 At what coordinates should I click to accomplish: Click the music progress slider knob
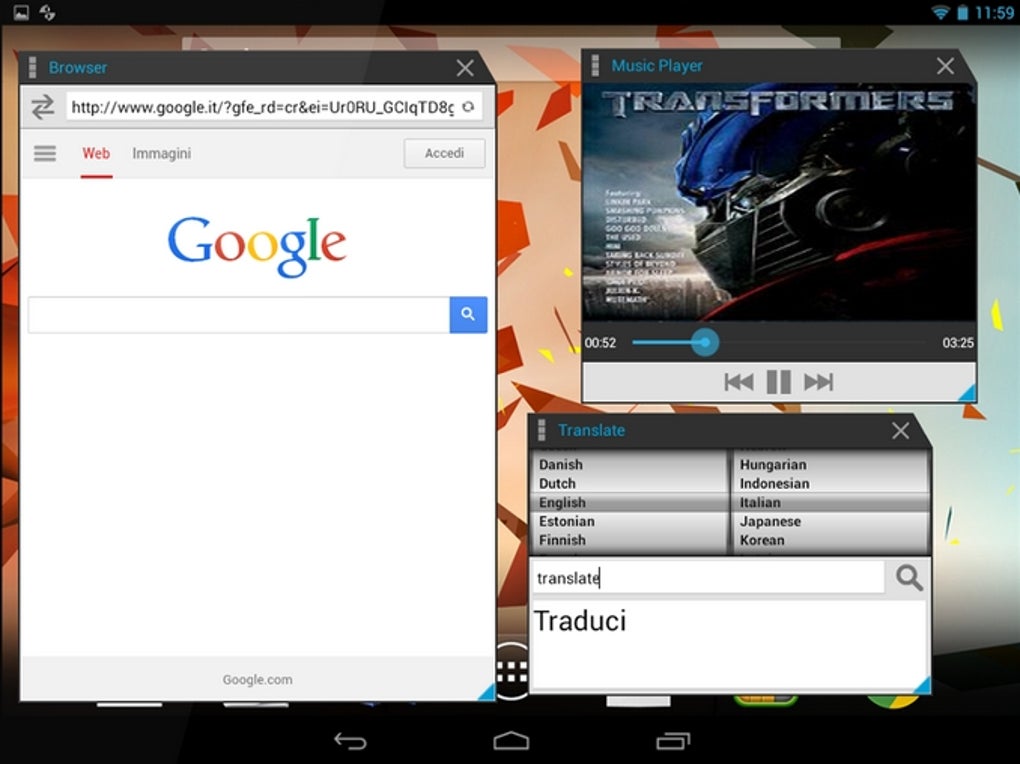tap(705, 342)
